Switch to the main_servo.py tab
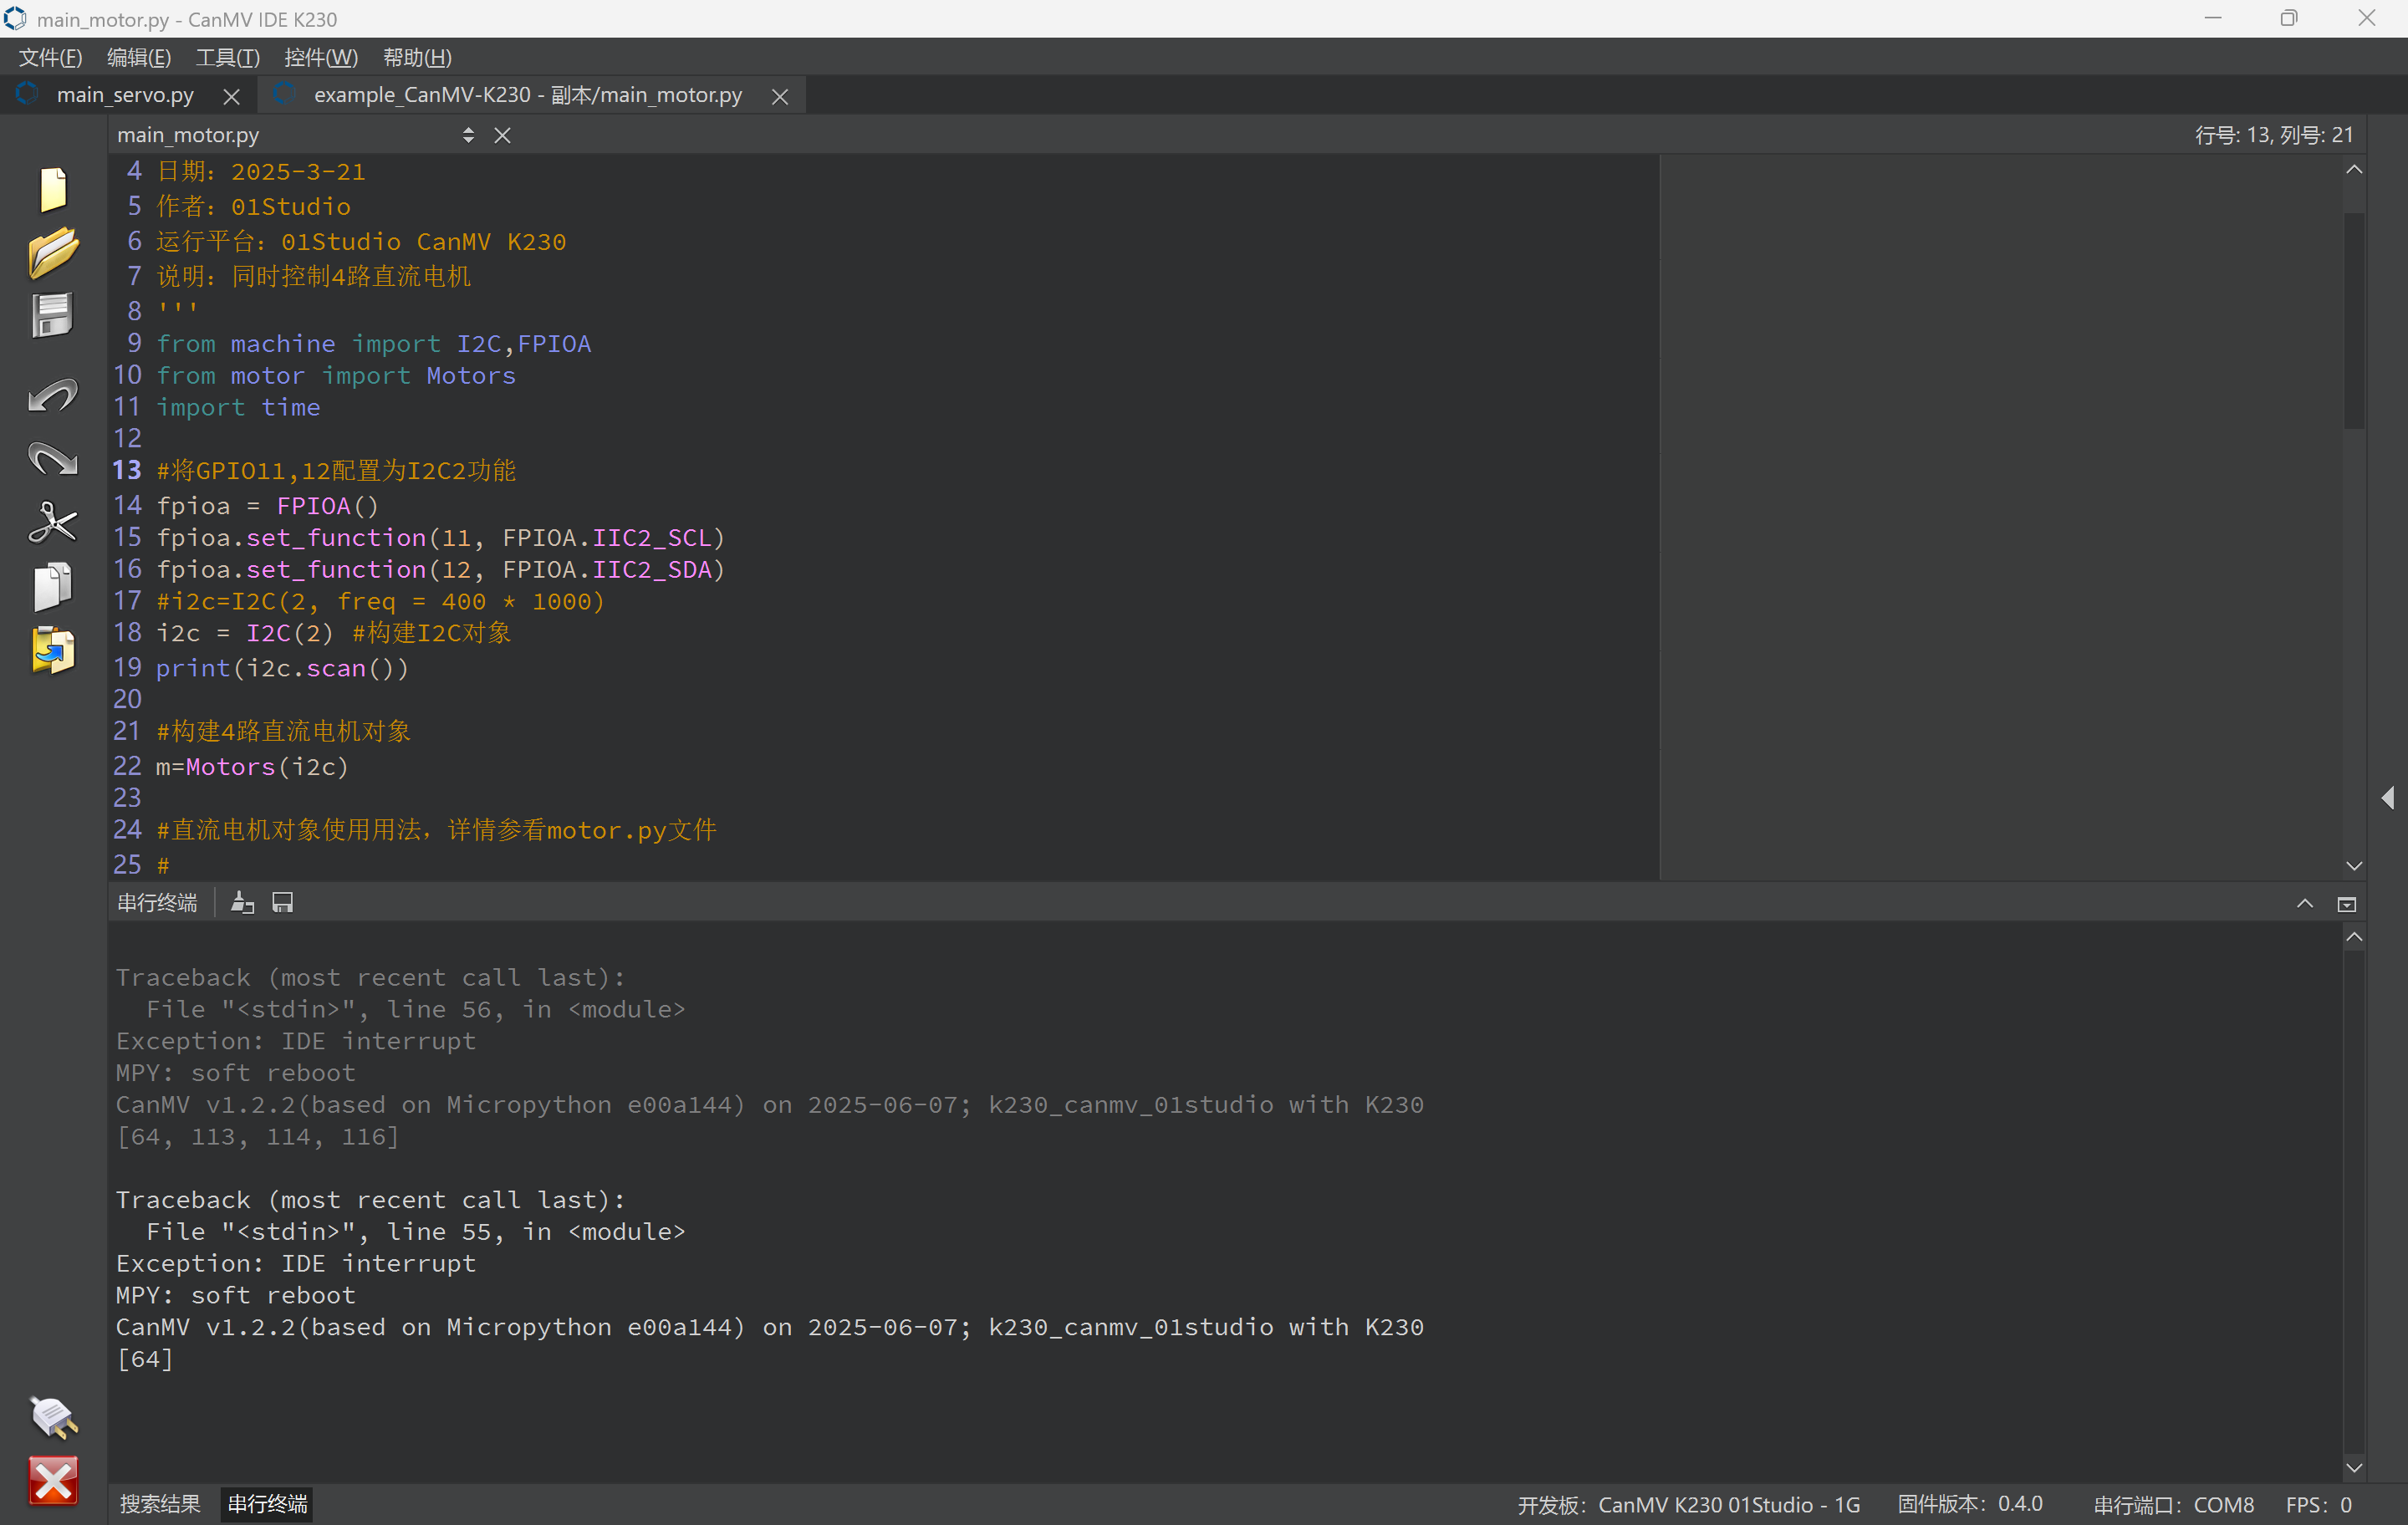This screenshot has width=2408, height=1525. click(125, 95)
